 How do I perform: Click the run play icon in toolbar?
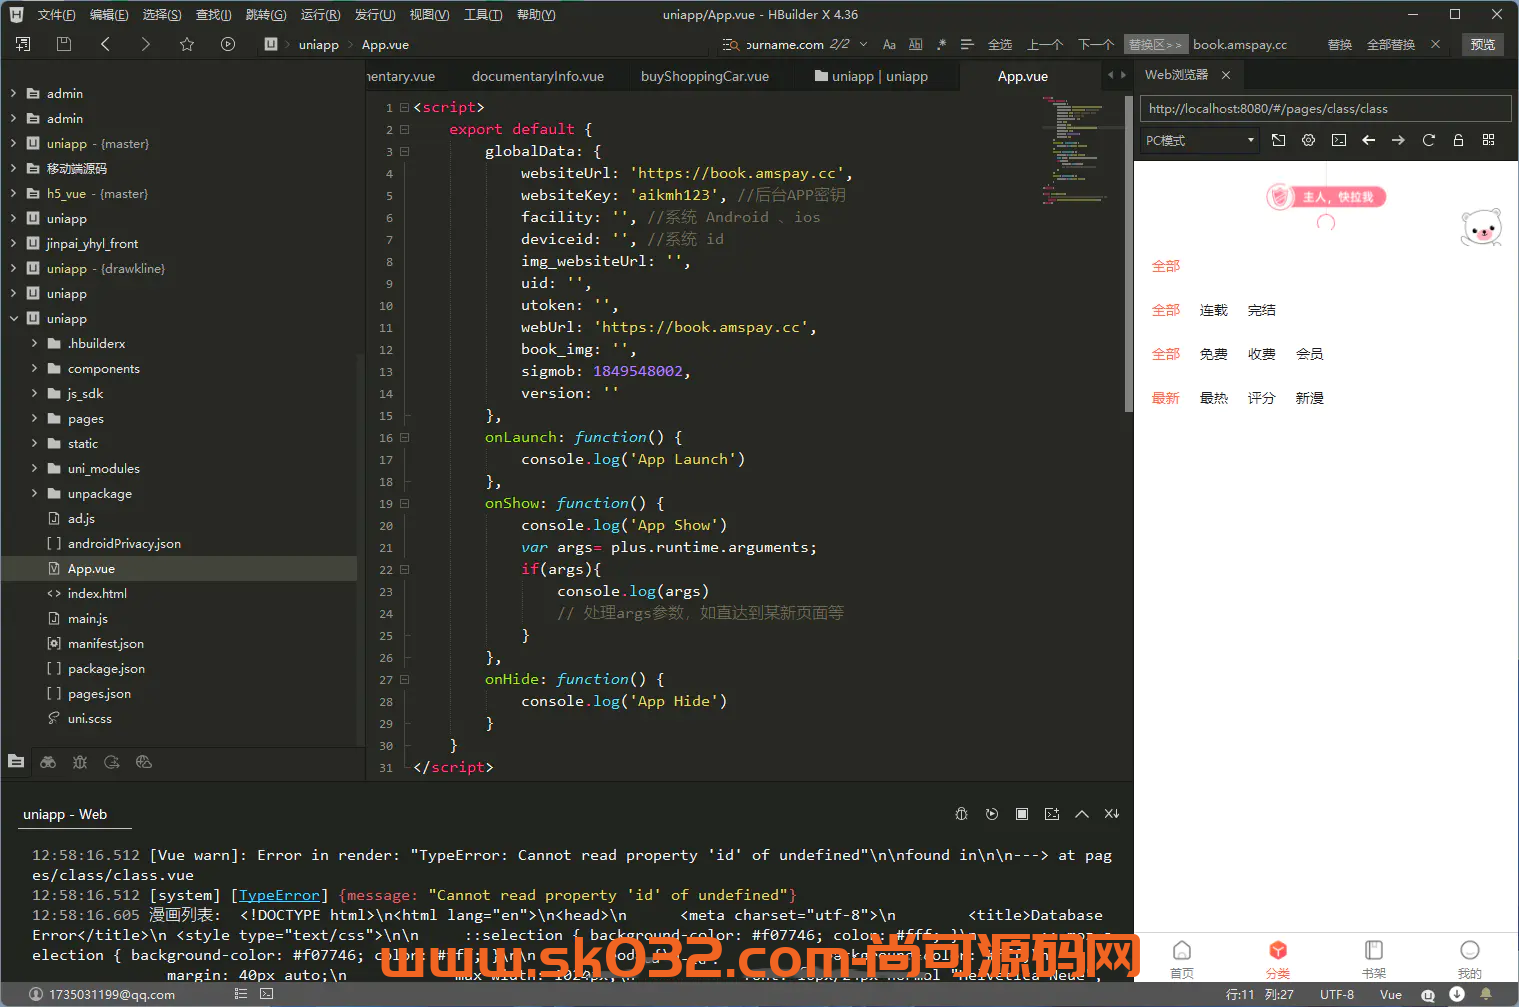(228, 44)
